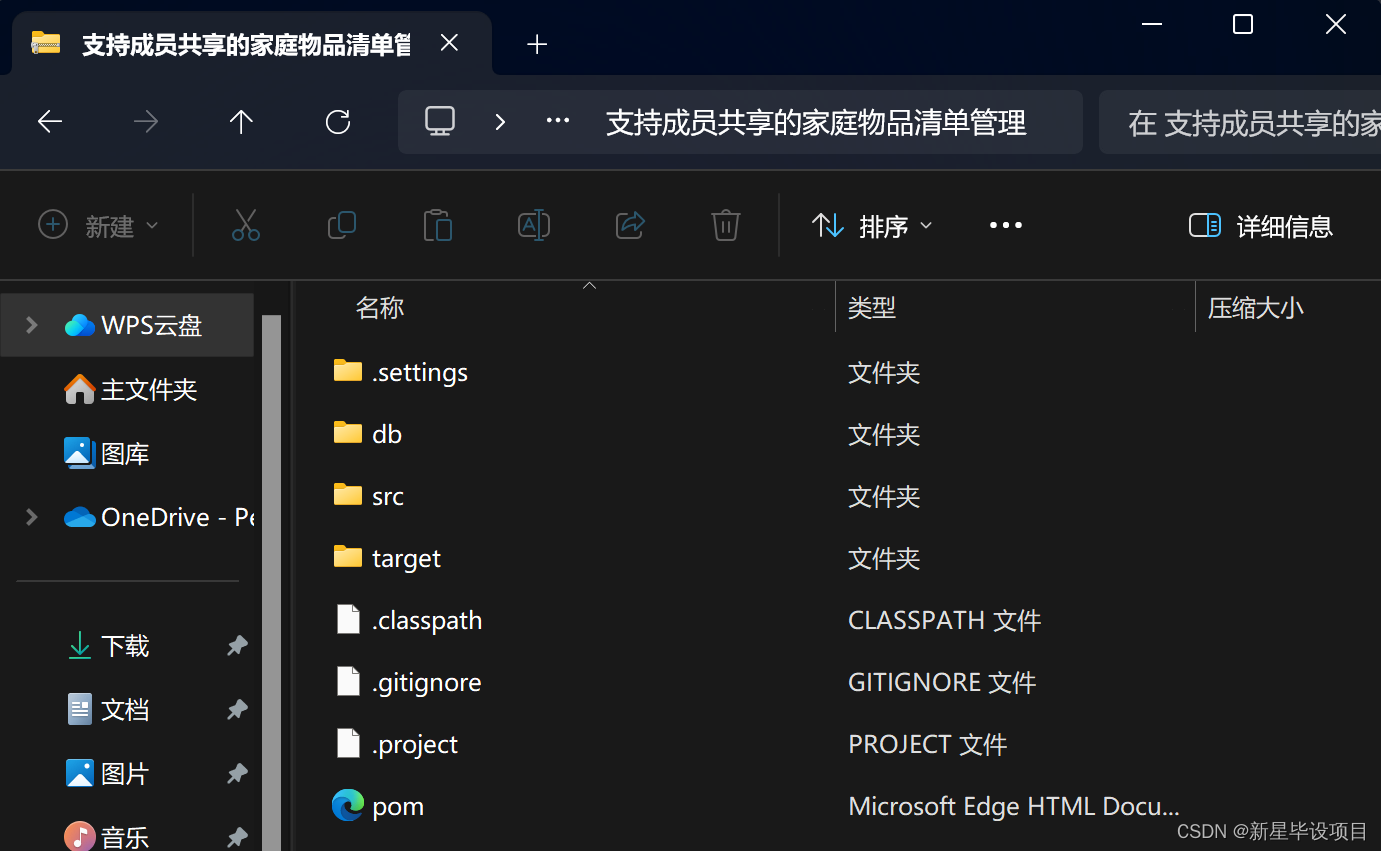Delete using the trash can icon
1381x851 pixels.
(726, 225)
